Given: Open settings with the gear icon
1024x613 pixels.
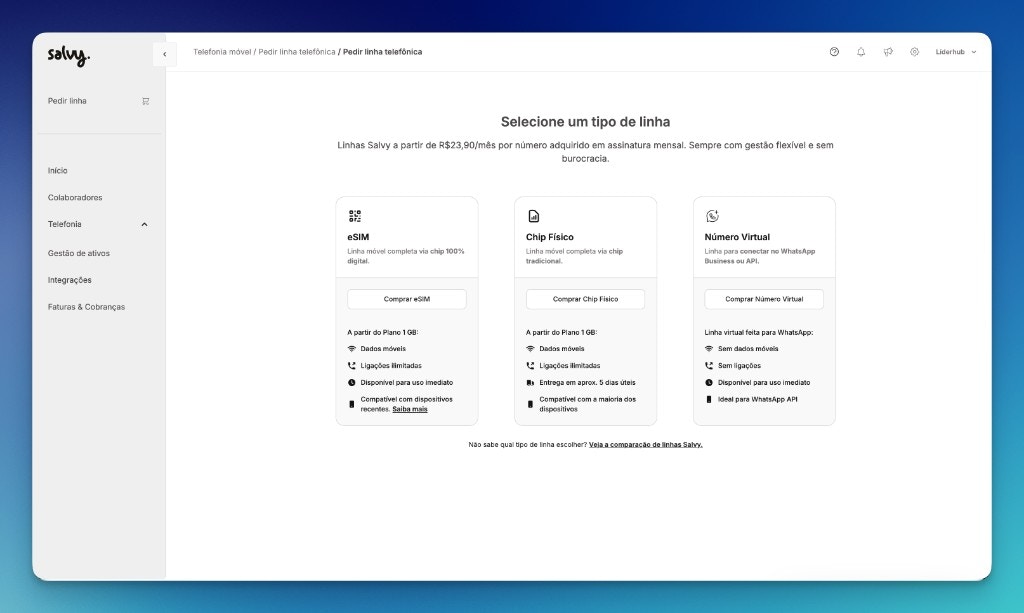Looking at the screenshot, I should point(915,51).
